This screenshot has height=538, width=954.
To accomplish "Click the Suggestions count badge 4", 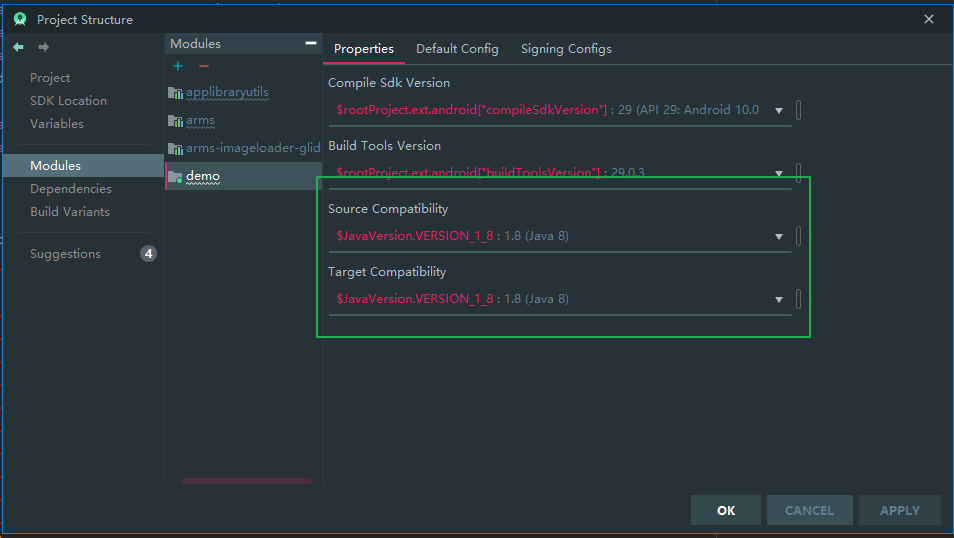I will pos(148,254).
